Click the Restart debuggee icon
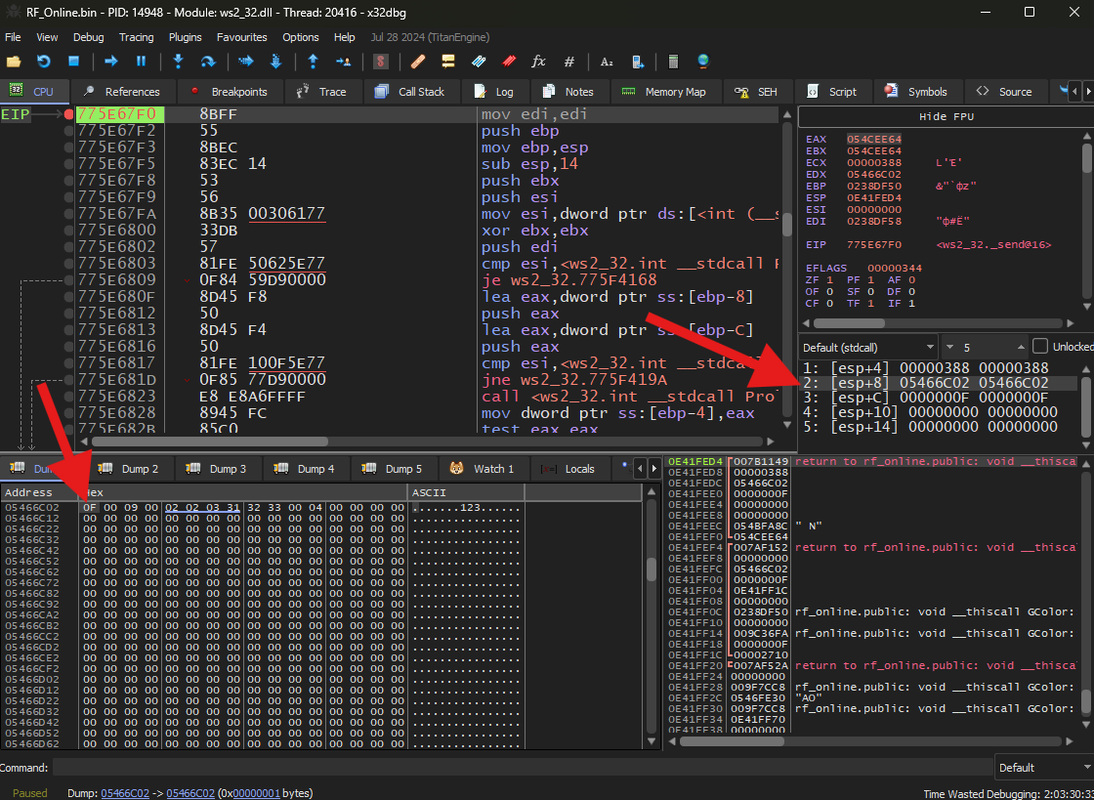Screen dimensions: 1094x800 tap(43, 61)
